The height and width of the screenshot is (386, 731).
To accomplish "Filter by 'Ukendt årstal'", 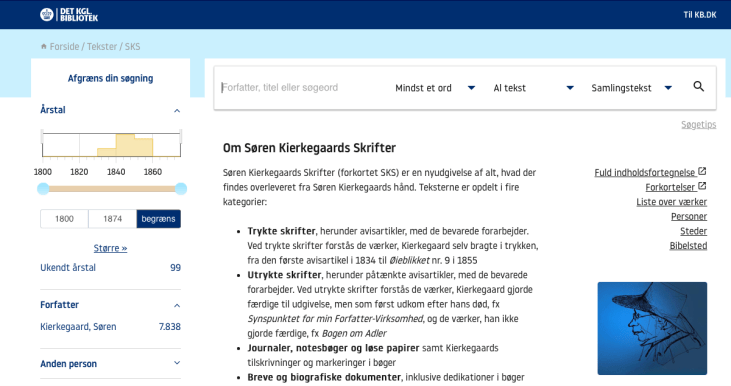I will click(68, 268).
